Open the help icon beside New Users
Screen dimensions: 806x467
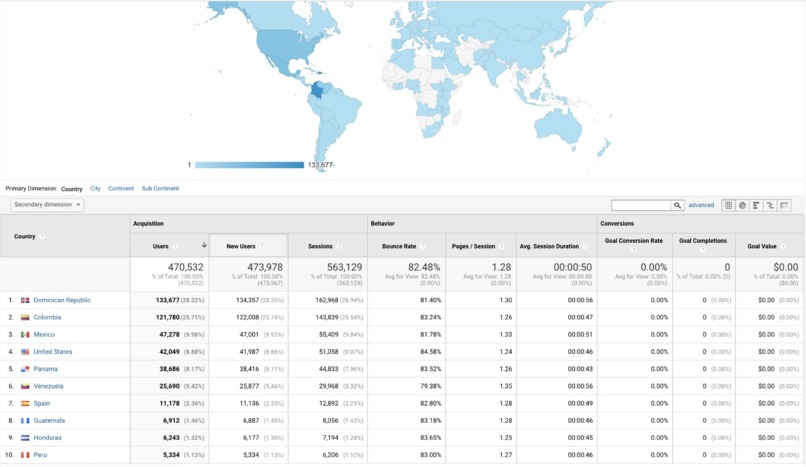262,246
